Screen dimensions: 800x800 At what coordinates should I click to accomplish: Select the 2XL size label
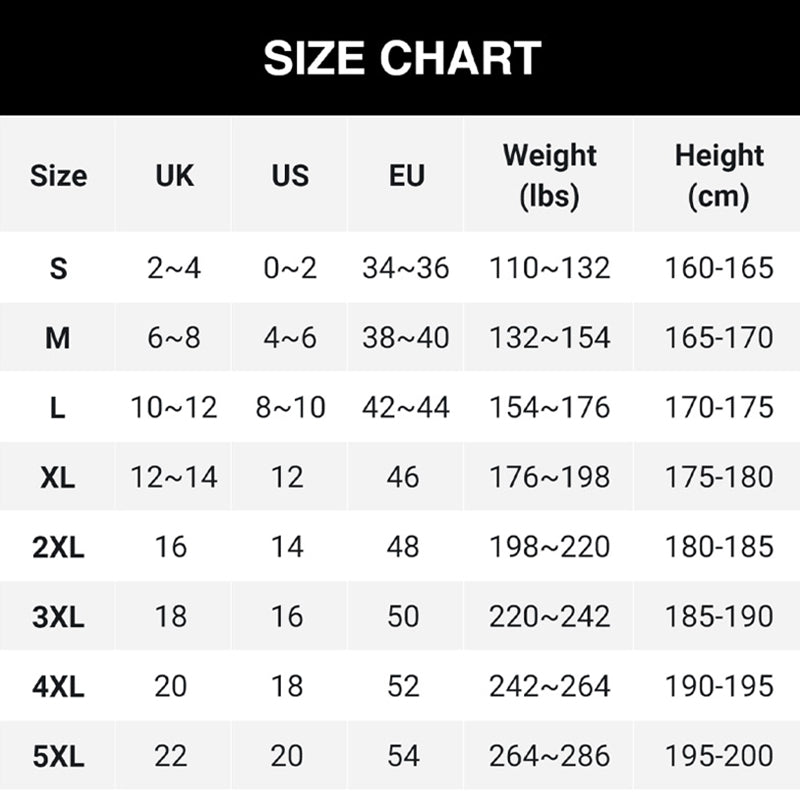pyautogui.click(x=58, y=547)
